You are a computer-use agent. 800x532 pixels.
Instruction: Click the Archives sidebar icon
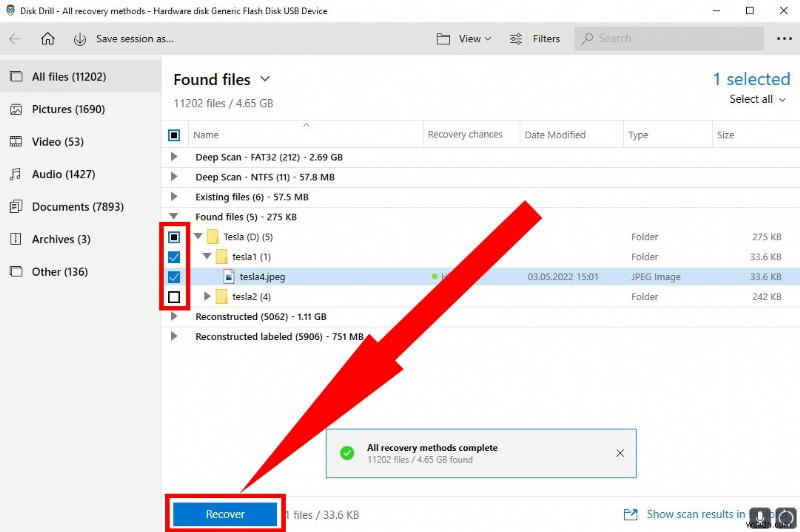[16, 239]
